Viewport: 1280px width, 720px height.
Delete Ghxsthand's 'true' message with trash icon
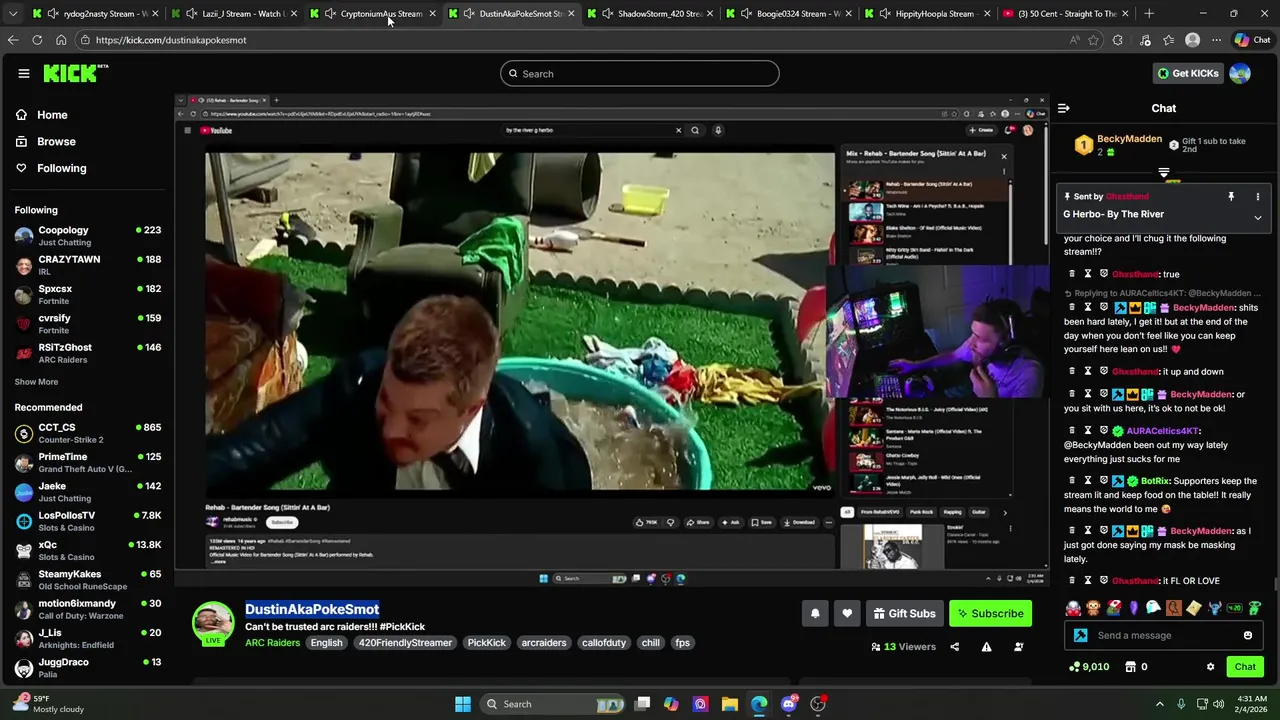click(1072, 274)
